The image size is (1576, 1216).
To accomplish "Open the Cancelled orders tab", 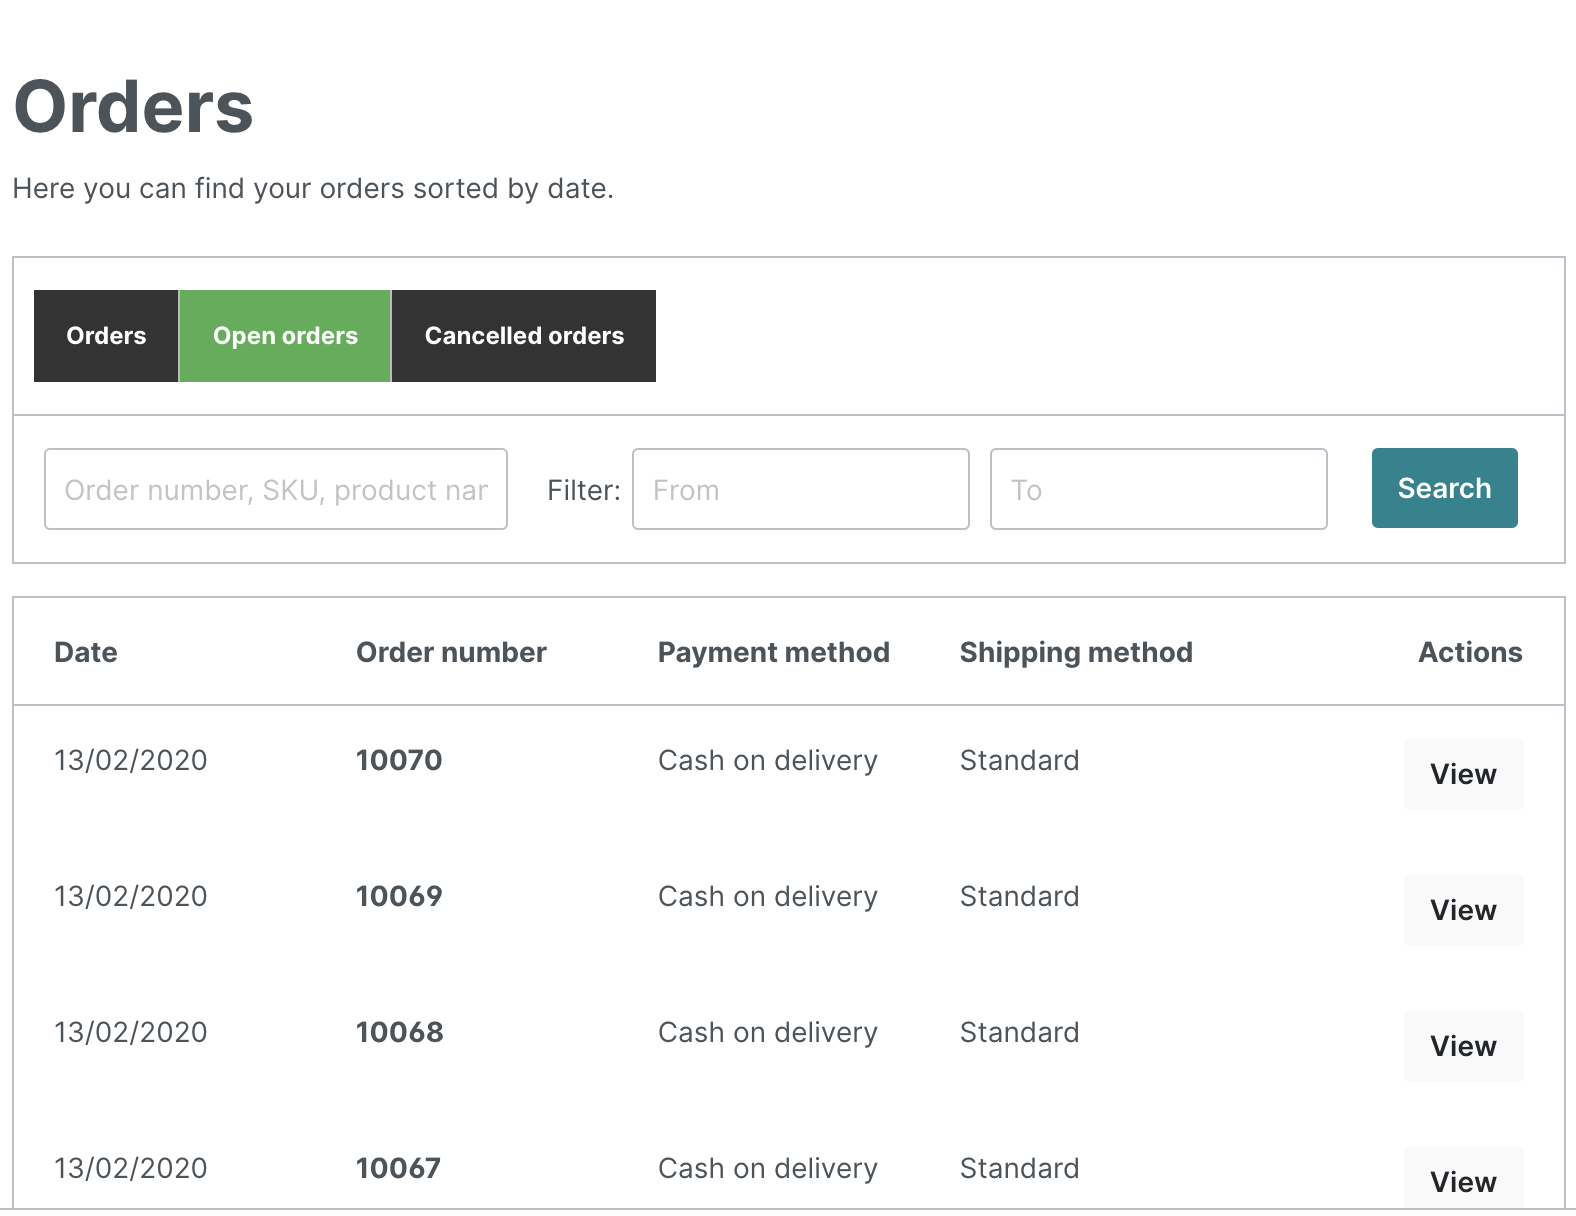I will point(524,336).
